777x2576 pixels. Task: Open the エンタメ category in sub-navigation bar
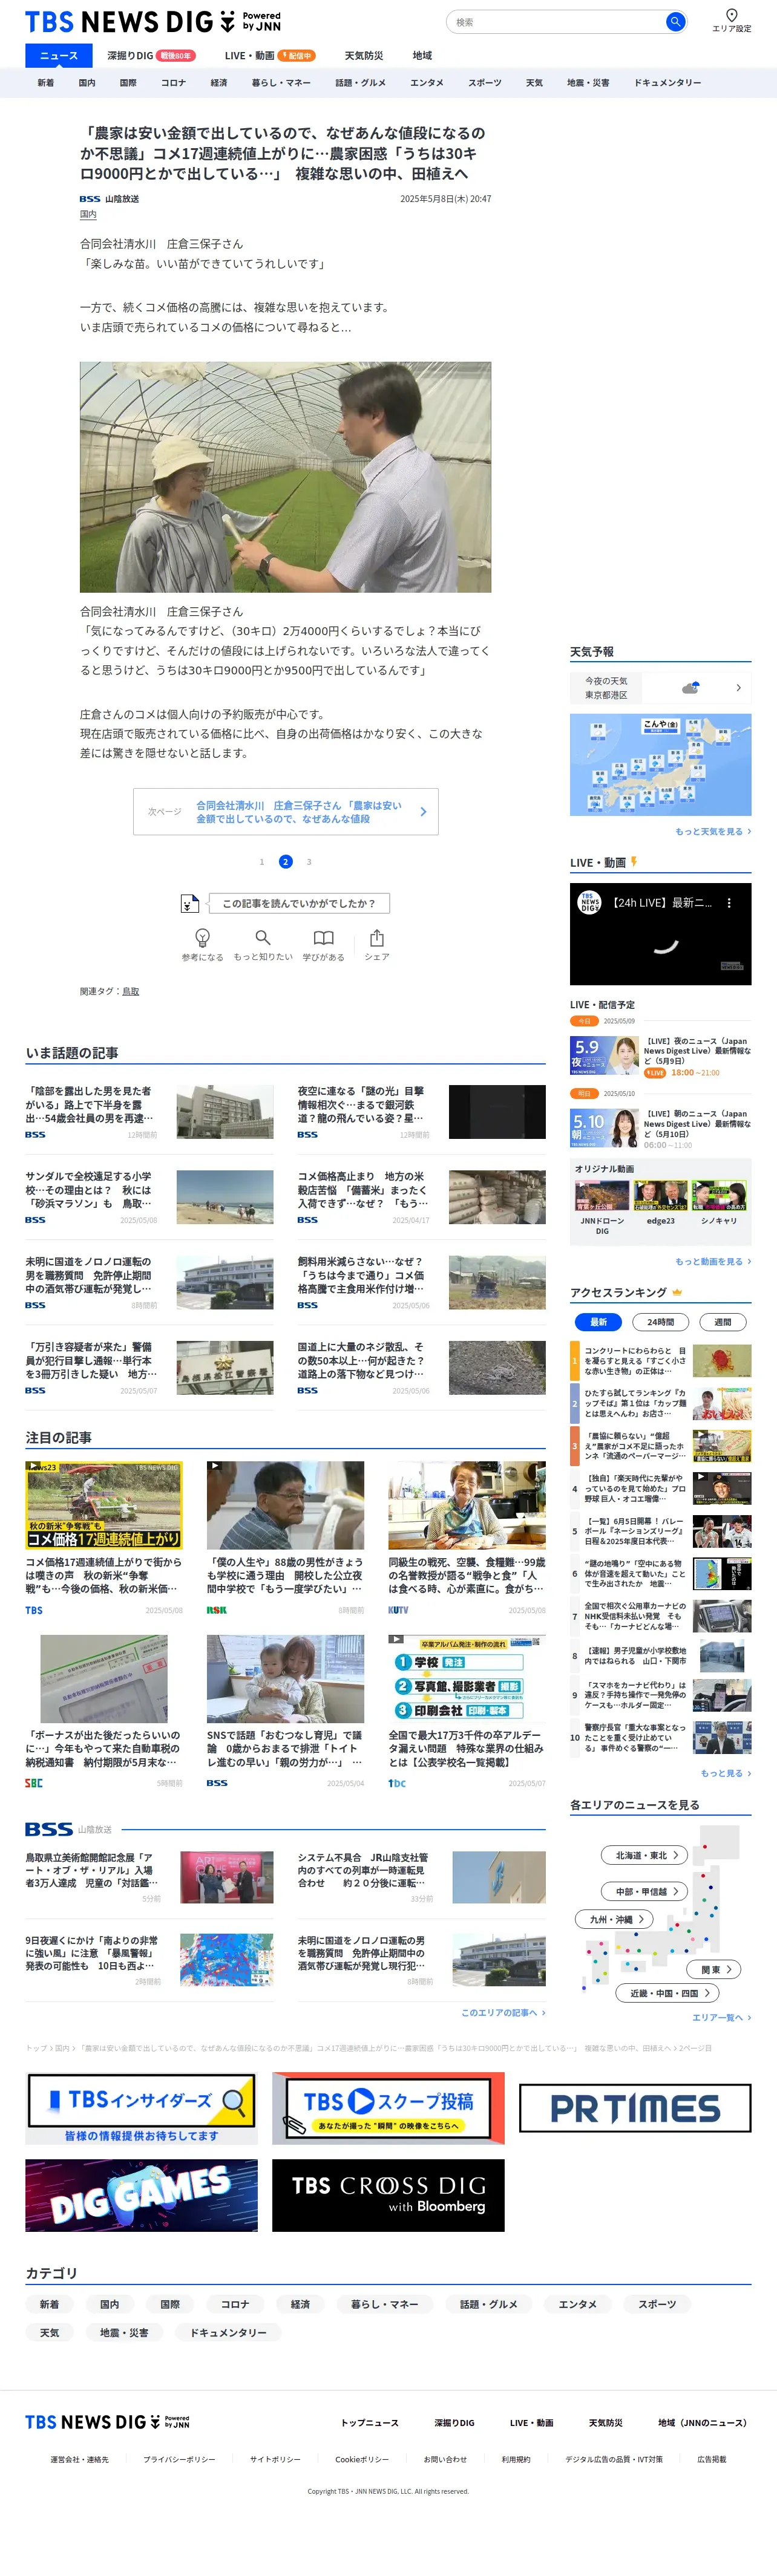click(427, 83)
